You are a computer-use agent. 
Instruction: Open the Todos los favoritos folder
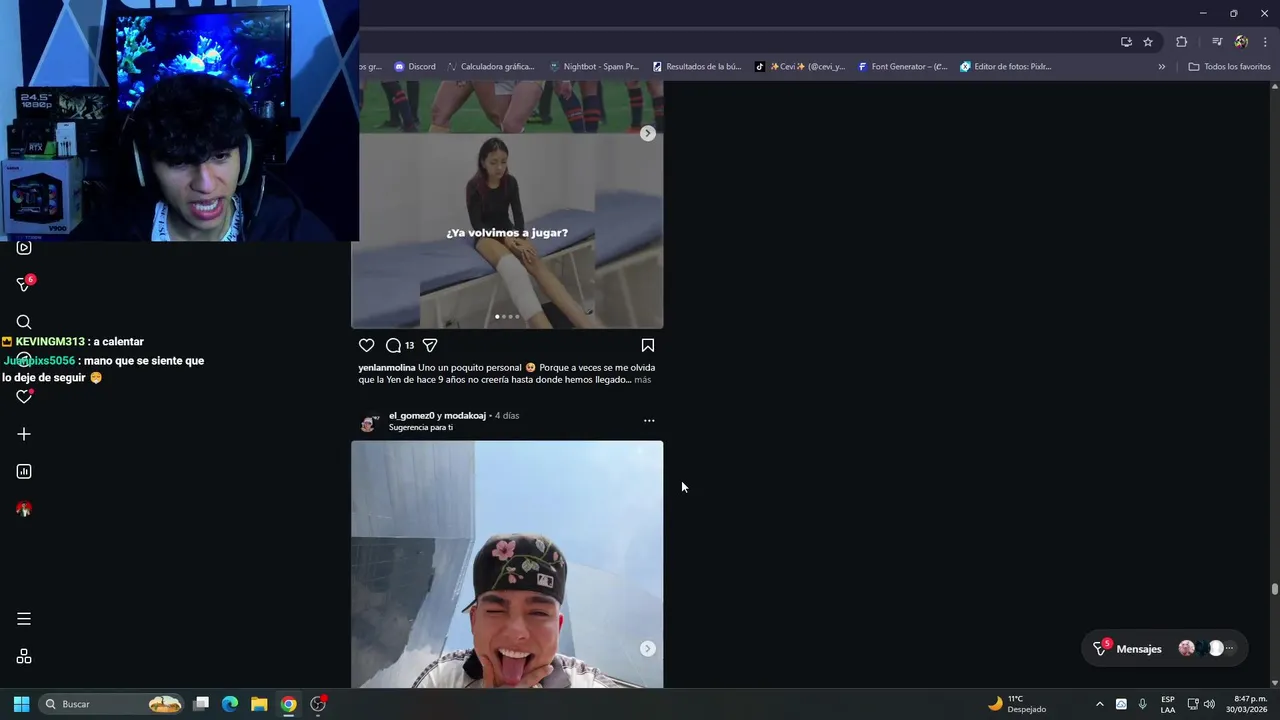(1229, 67)
